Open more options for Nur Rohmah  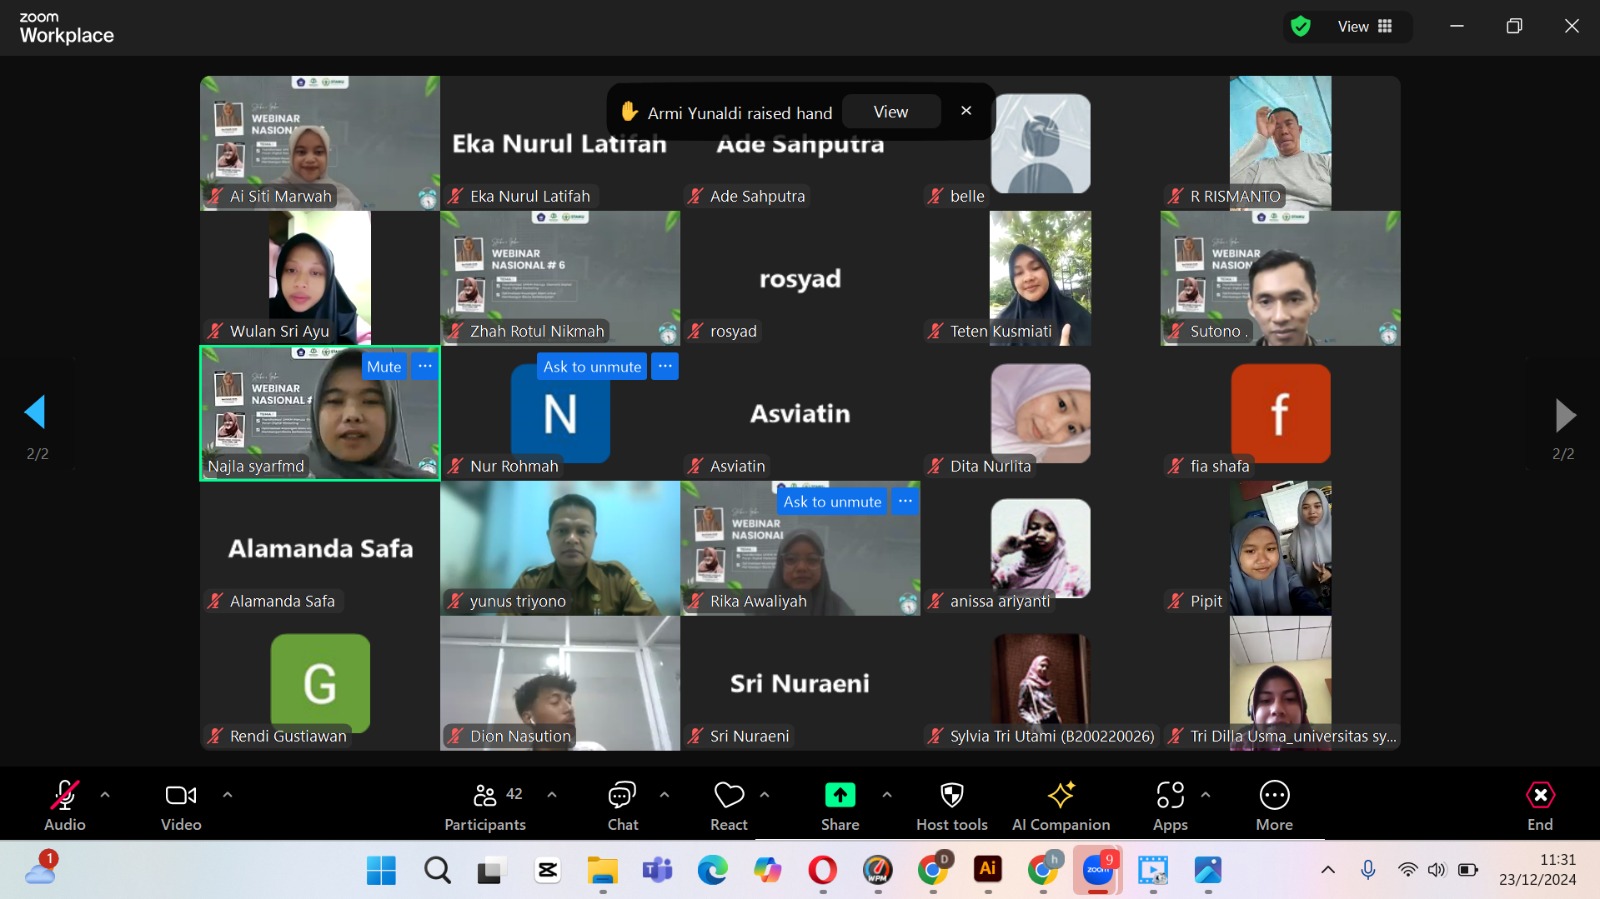coord(665,367)
